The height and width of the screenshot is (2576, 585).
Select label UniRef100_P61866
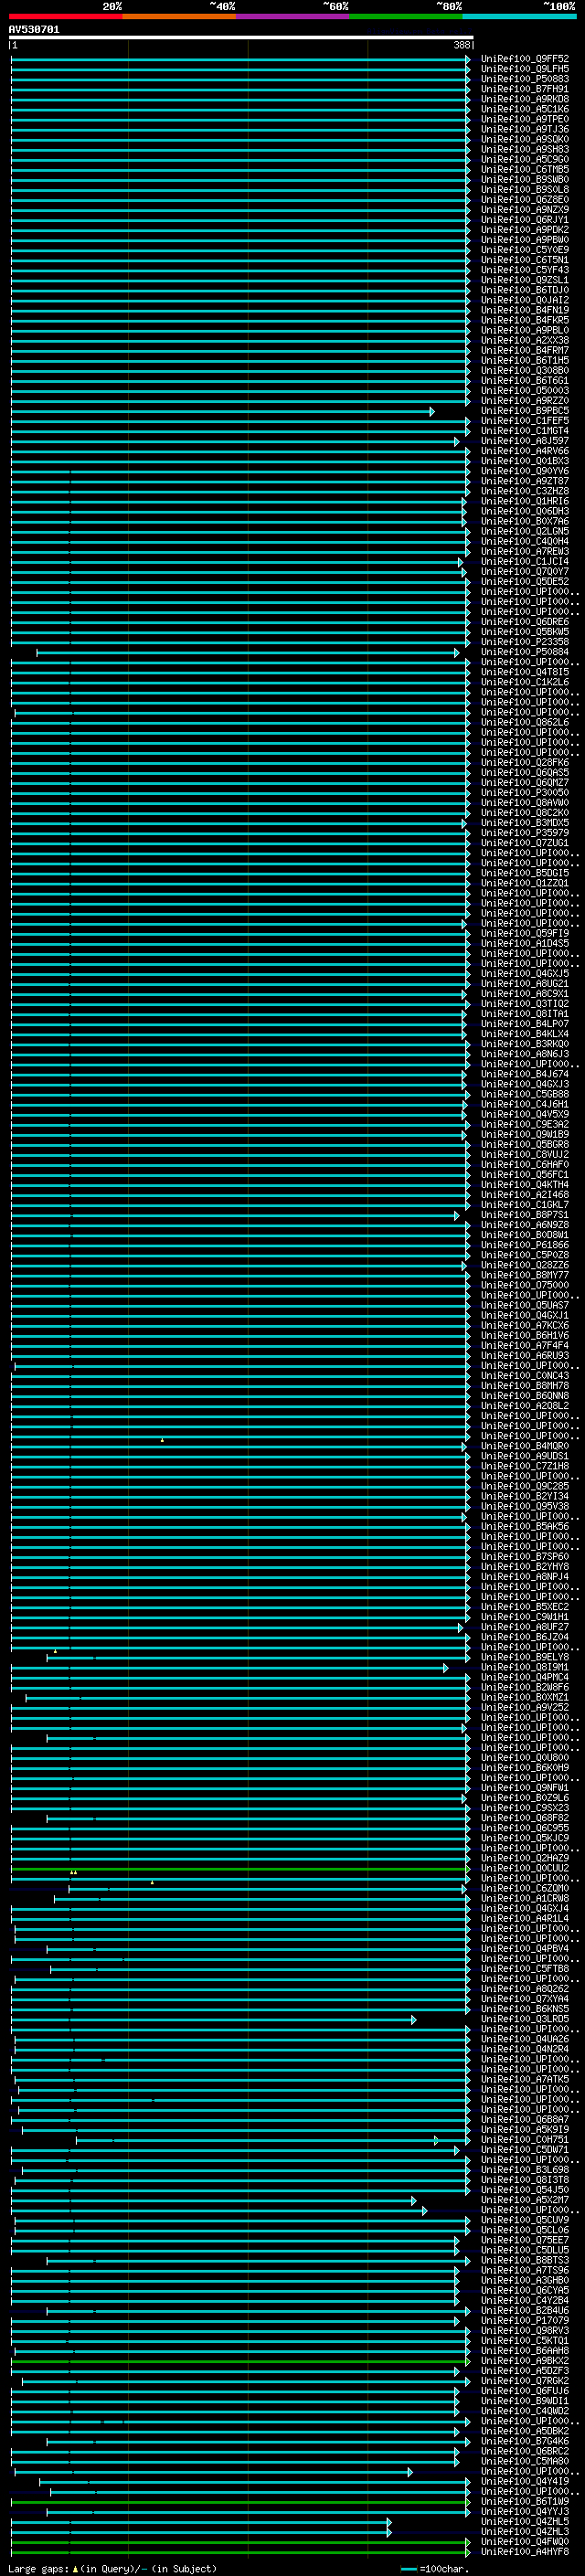(525, 1245)
